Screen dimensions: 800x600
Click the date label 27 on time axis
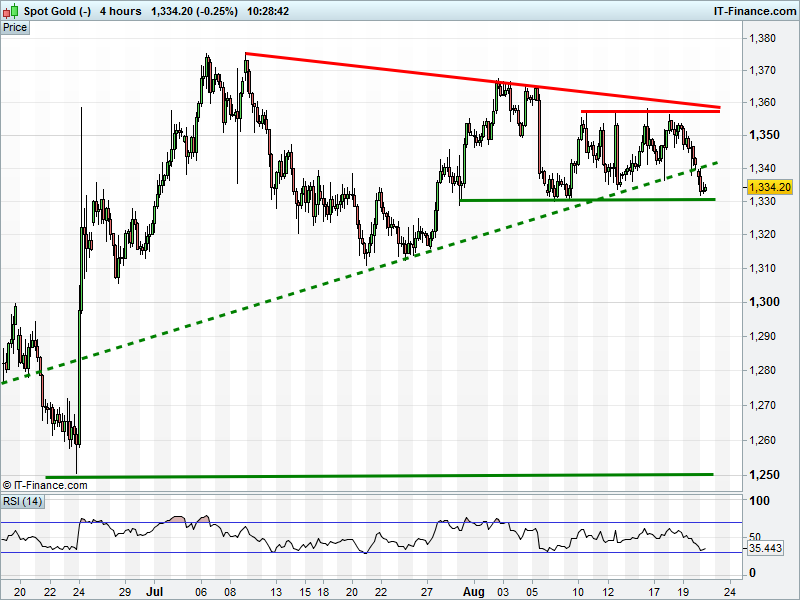(x=427, y=592)
